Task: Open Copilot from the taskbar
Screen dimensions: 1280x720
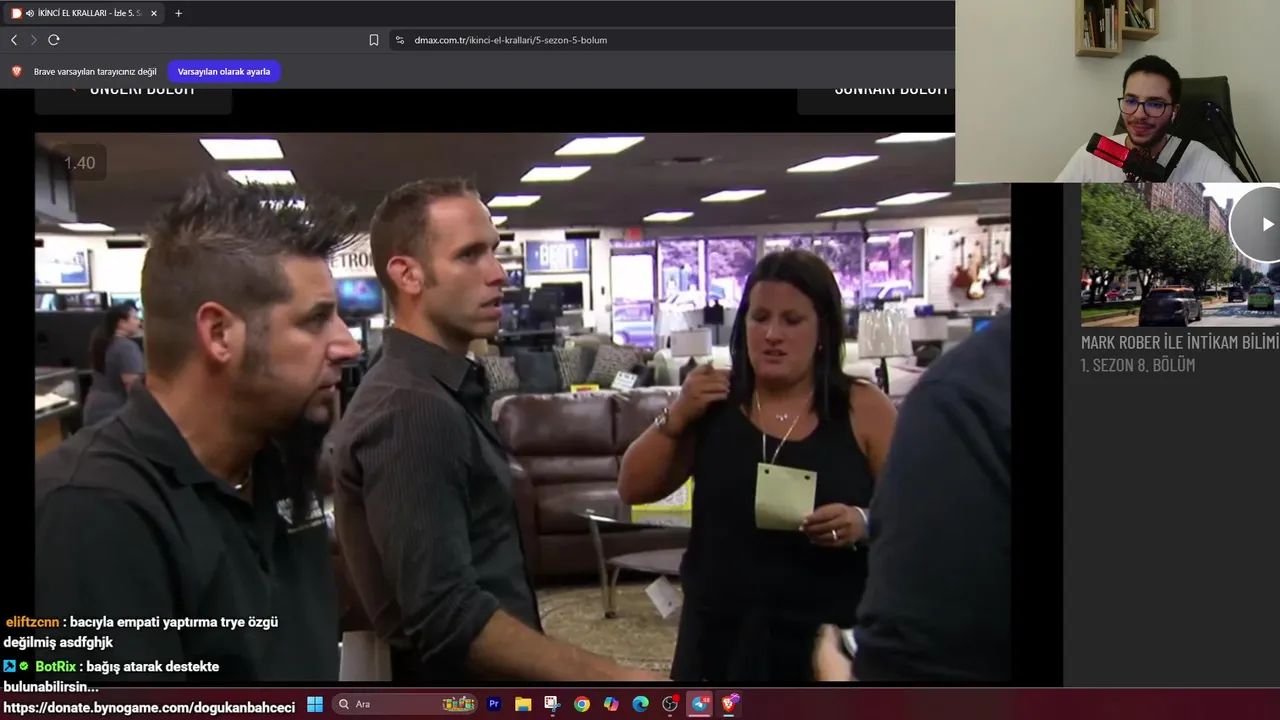Action: 611,704
